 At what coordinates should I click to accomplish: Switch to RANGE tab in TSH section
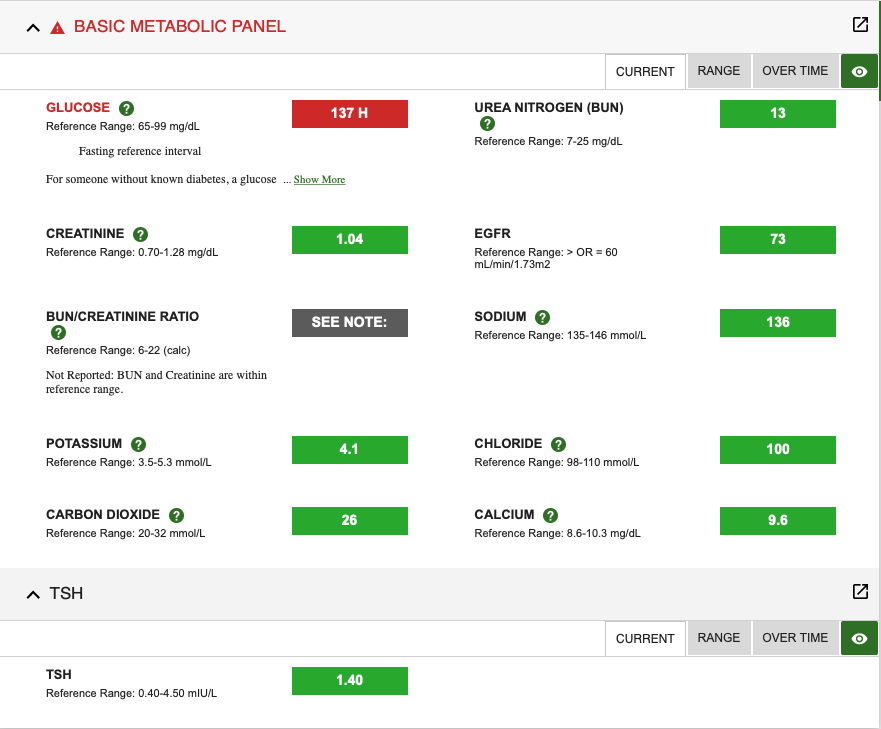[719, 638]
